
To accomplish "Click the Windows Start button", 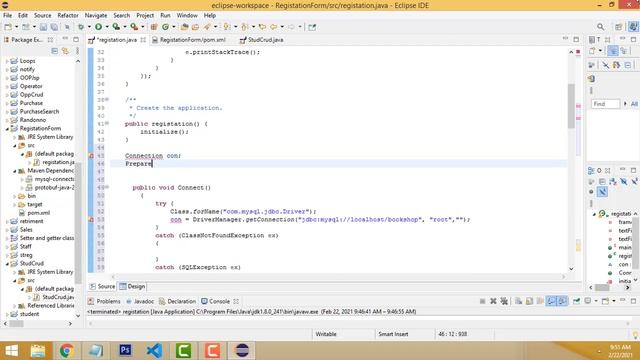I will point(11,351).
